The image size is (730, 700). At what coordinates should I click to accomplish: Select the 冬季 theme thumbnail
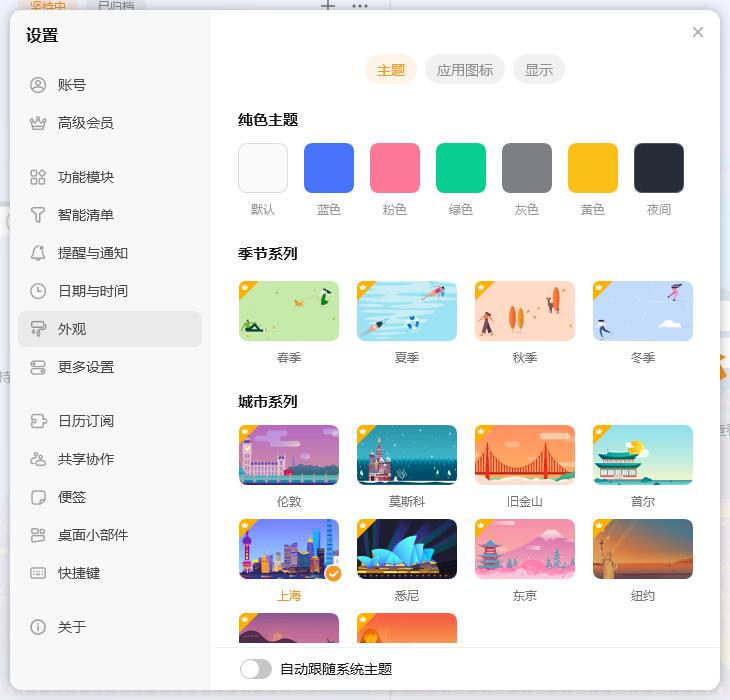coord(643,311)
